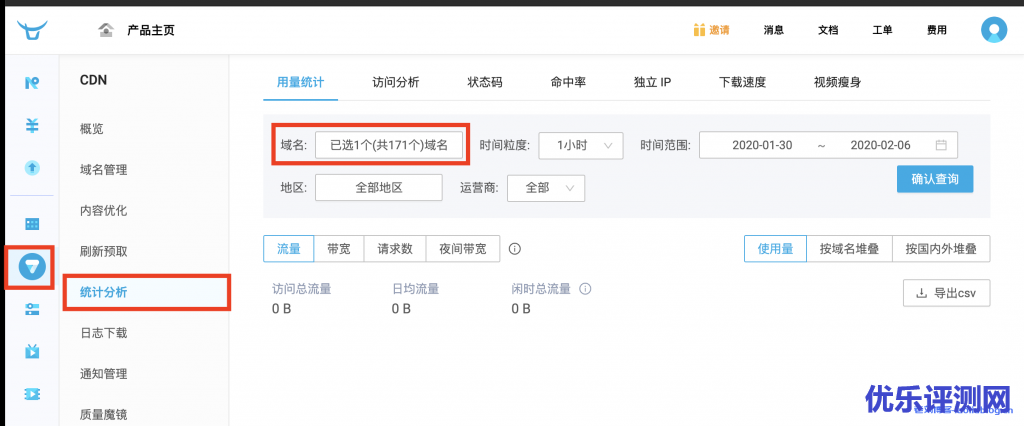
Task: Switch to the 视频瘦身 tab
Action: (837, 82)
